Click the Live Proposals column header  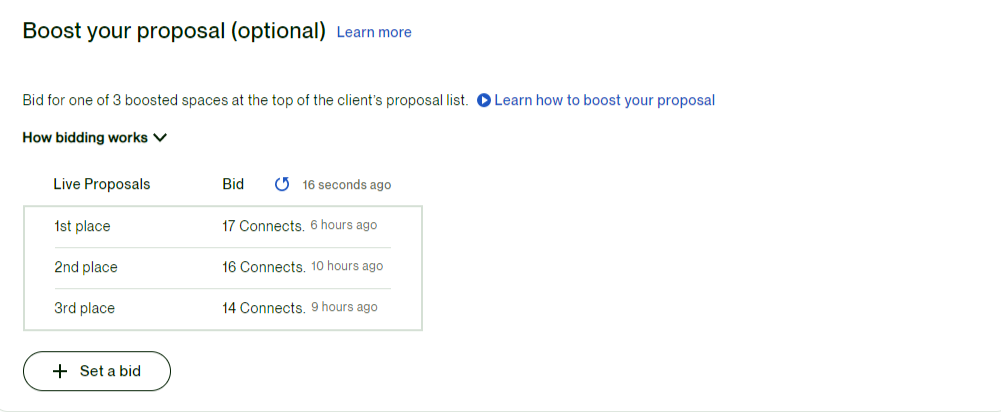[102, 184]
